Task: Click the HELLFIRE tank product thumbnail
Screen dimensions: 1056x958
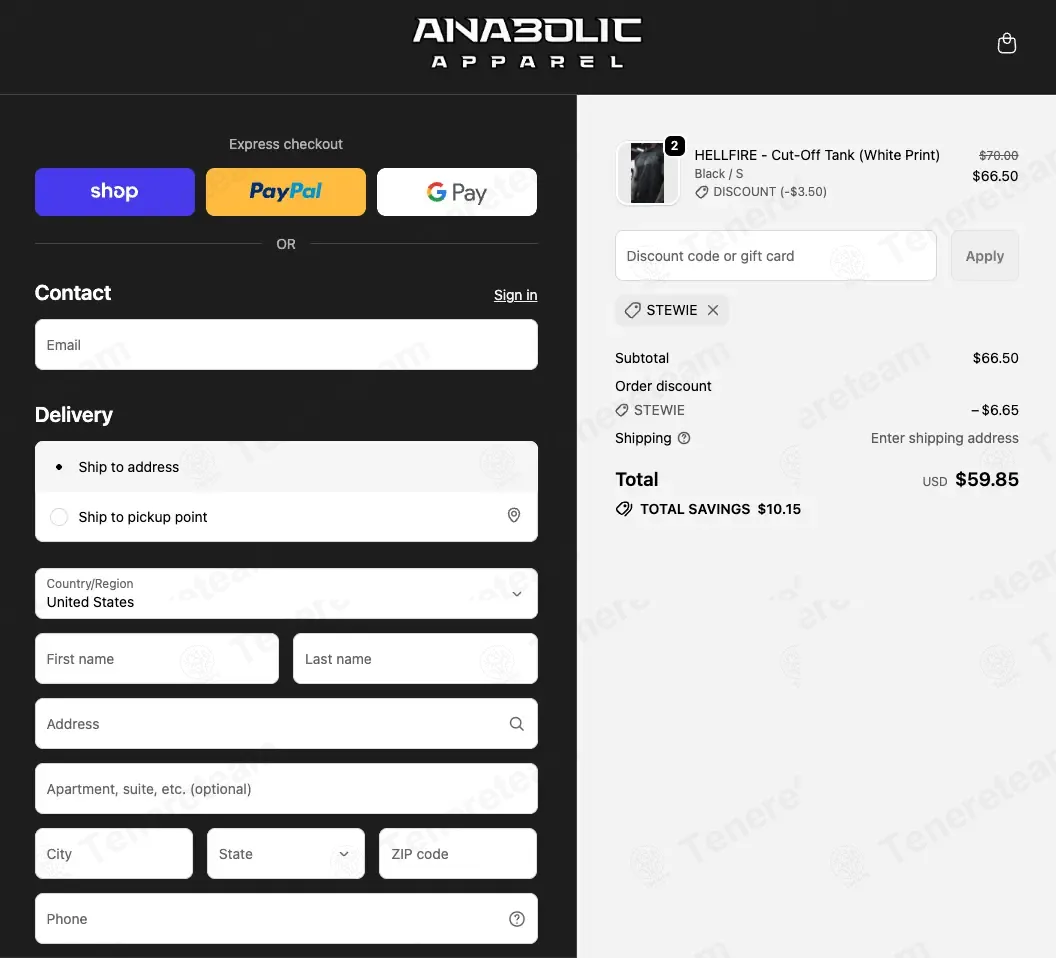Action: tap(647, 173)
